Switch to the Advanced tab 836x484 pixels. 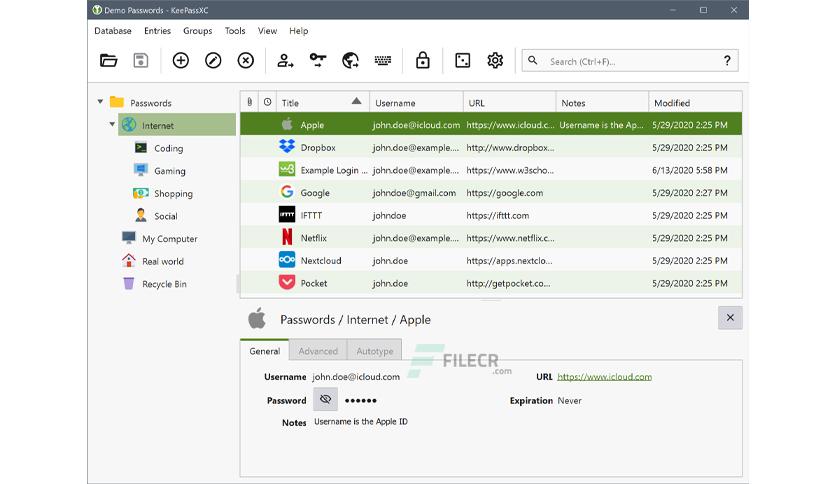(318, 351)
